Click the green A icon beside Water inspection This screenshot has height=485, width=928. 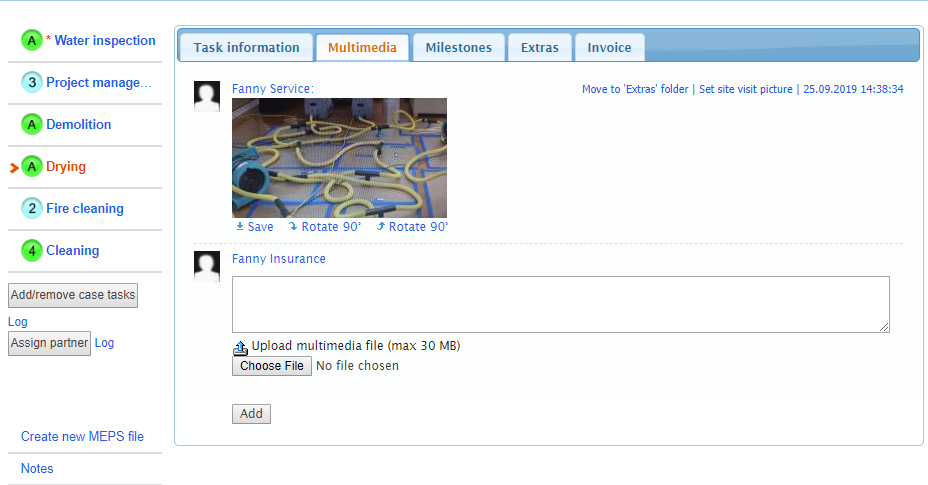pyautogui.click(x=32, y=40)
